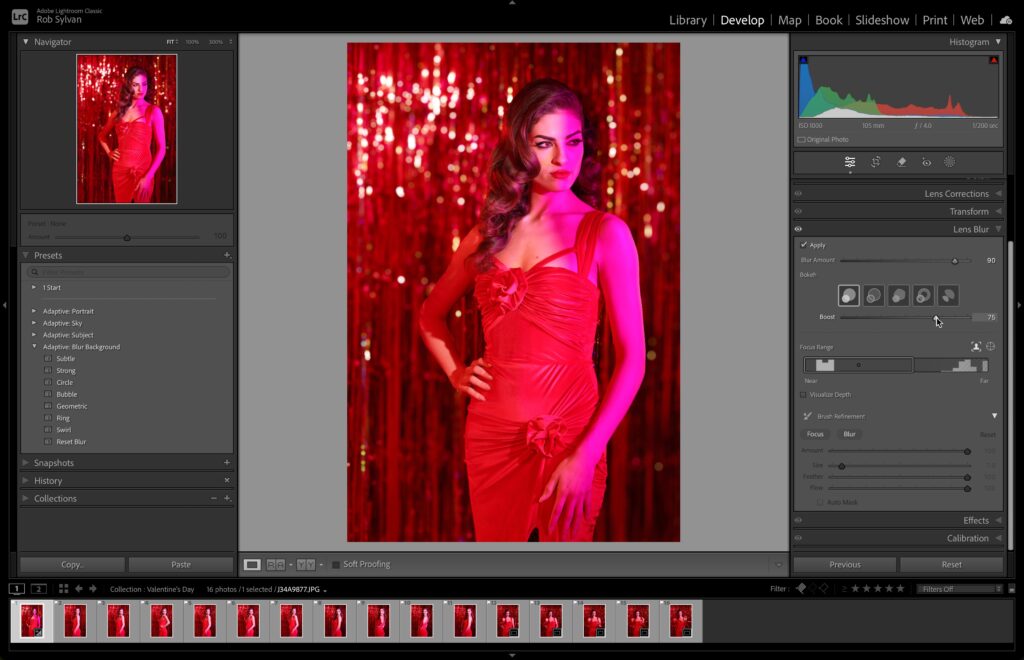Click the Previous button
Image resolution: width=1024 pixels, height=660 pixels.
click(x=845, y=565)
